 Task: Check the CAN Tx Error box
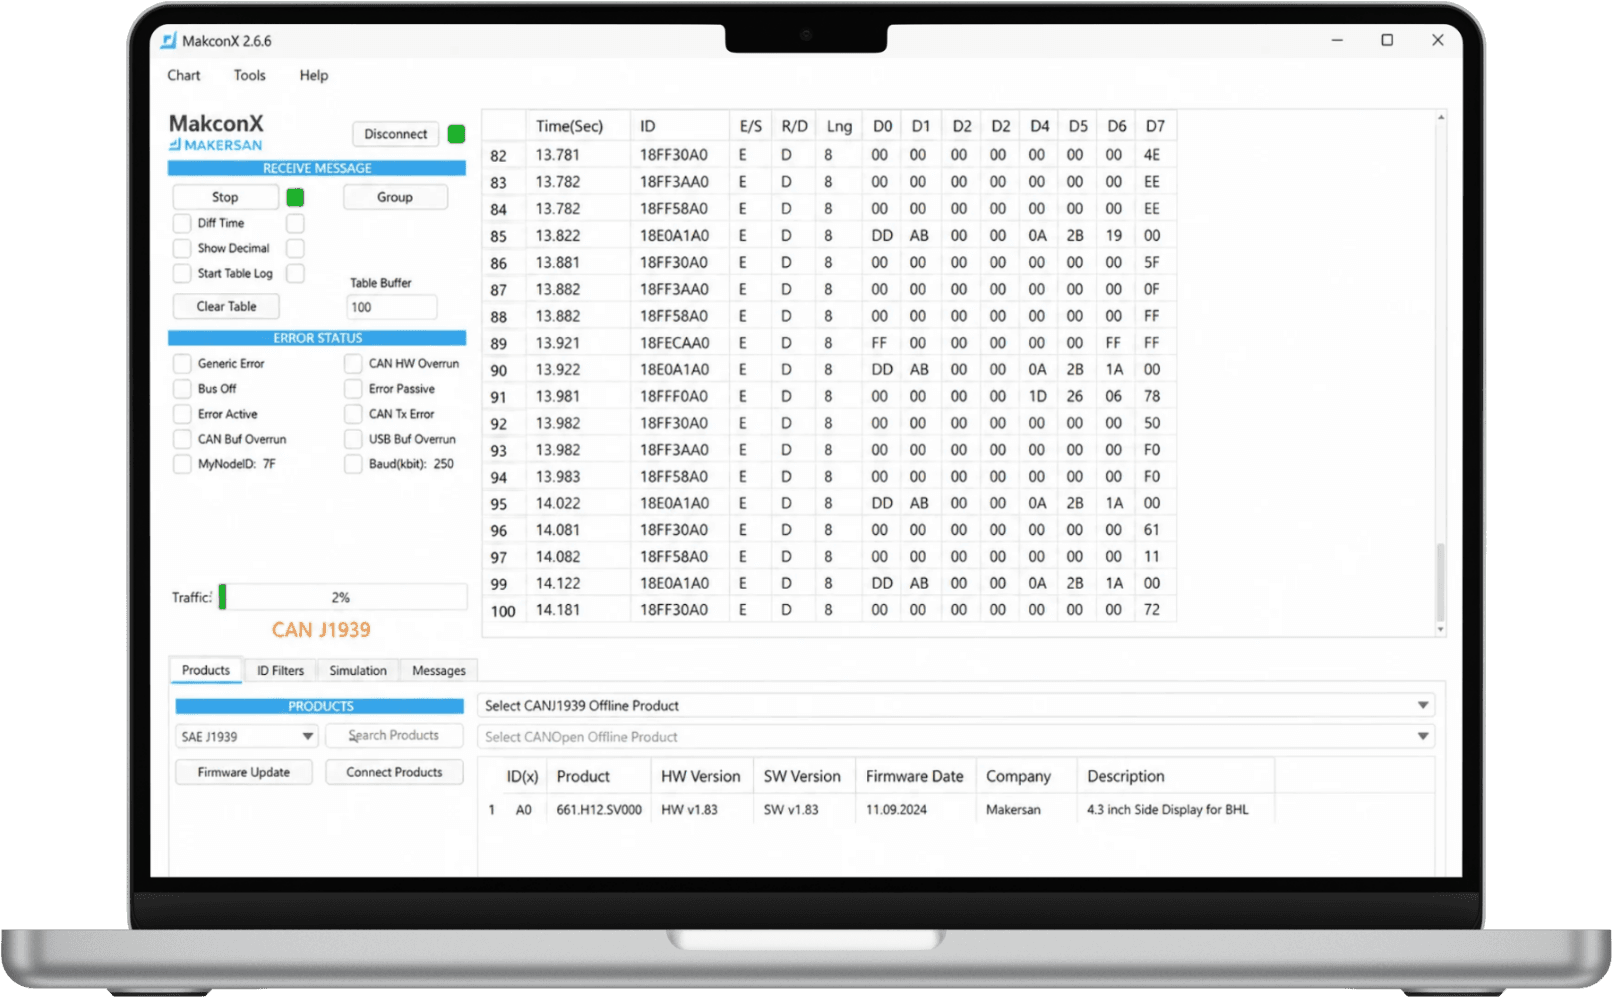click(x=353, y=413)
